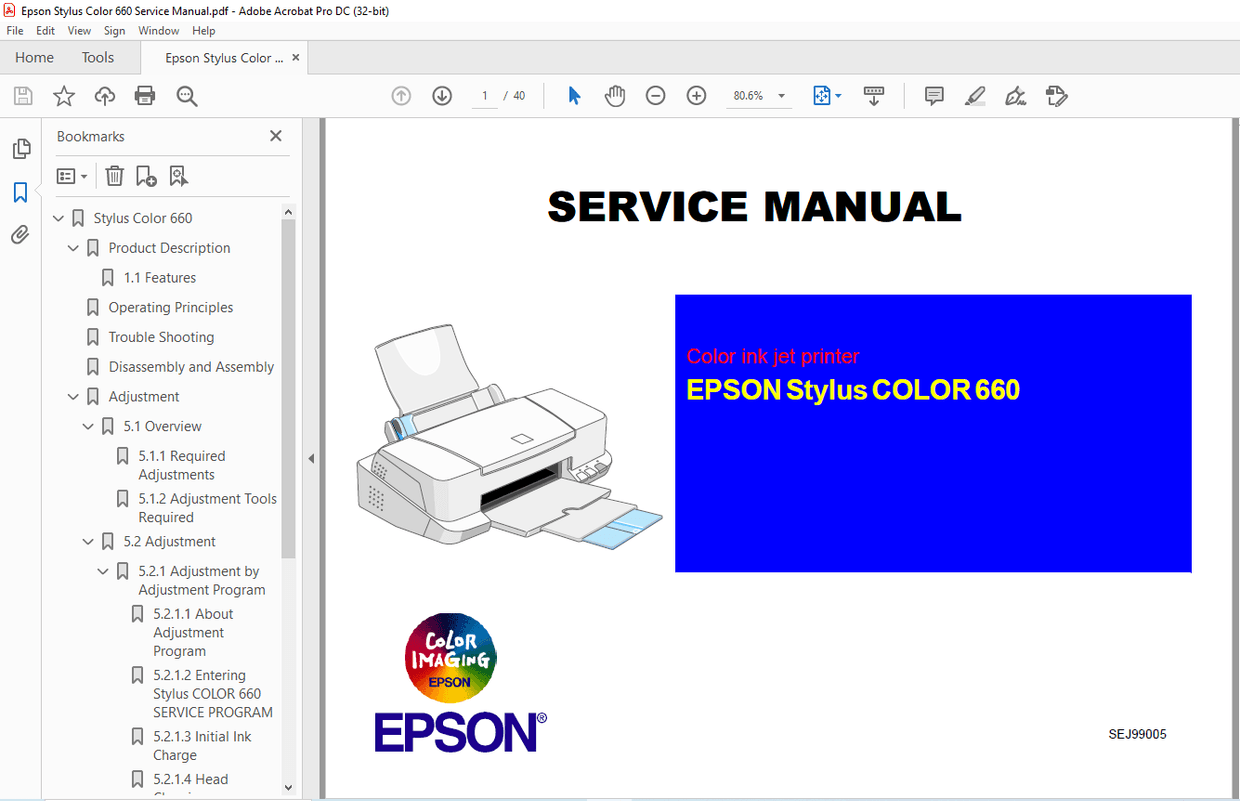The width and height of the screenshot is (1240, 801).
Task: Switch to the Tools tab
Action: (97, 57)
